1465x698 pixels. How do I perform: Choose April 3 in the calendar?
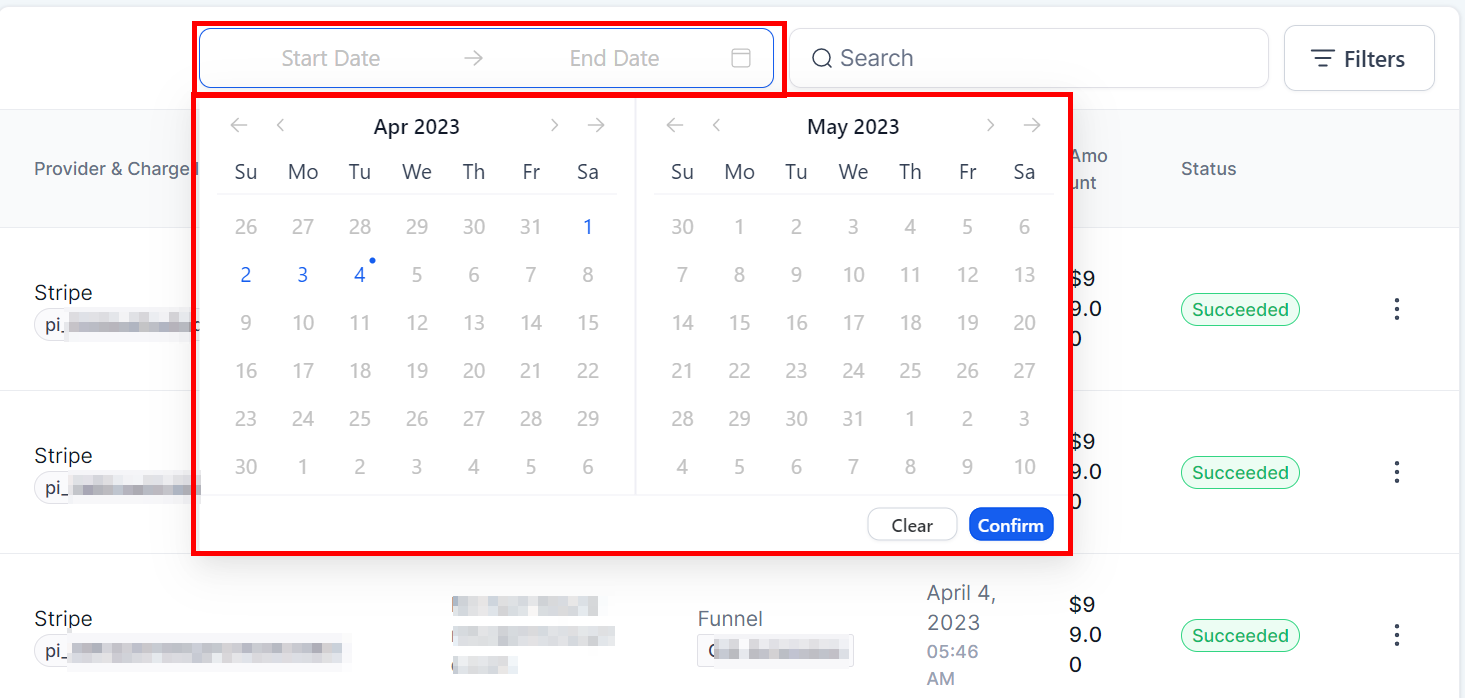303,275
